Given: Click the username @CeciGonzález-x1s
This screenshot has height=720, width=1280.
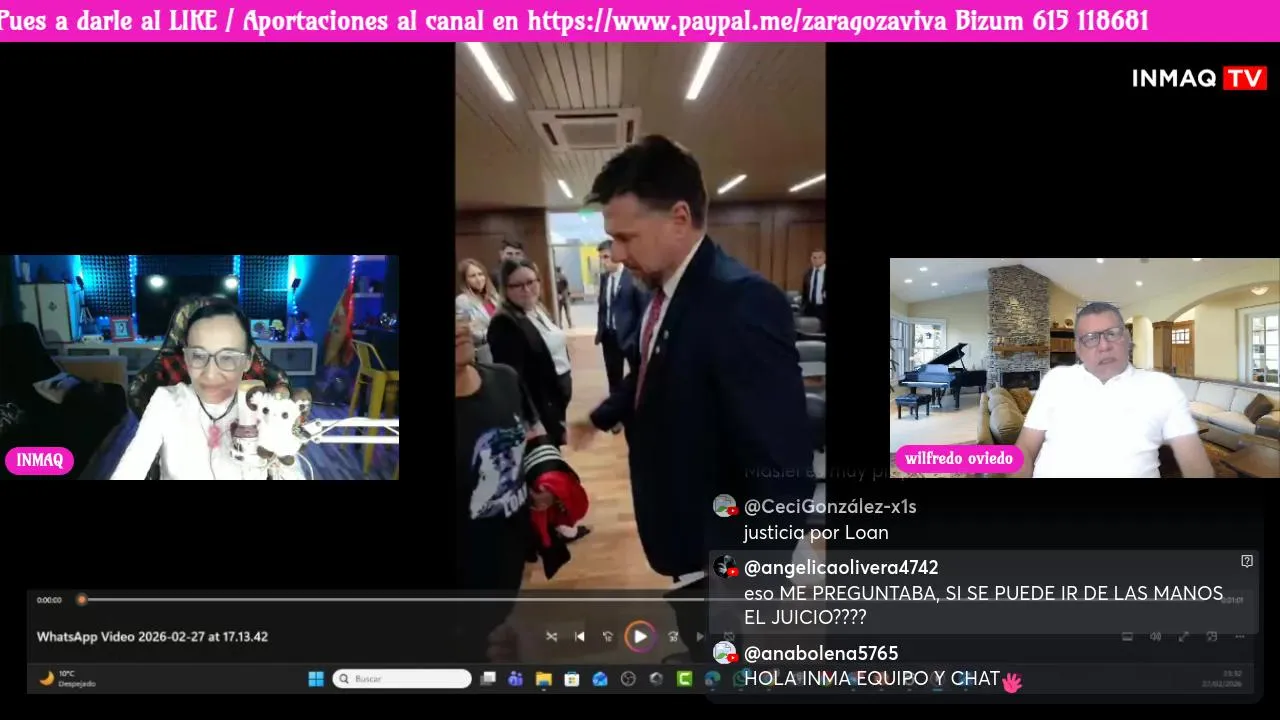Looking at the screenshot, I should click(830, 506).
